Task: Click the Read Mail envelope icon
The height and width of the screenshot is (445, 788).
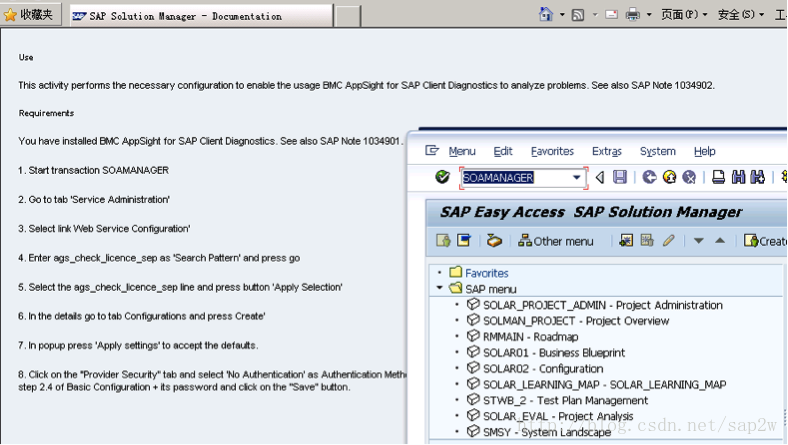Action: tap(611, 15)
